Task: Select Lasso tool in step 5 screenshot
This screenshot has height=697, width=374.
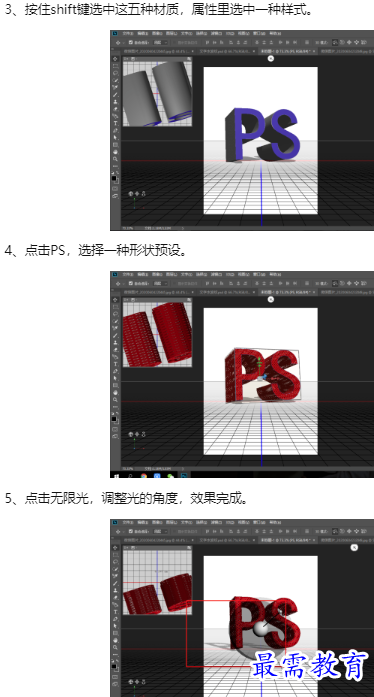Action: point(115,562)
